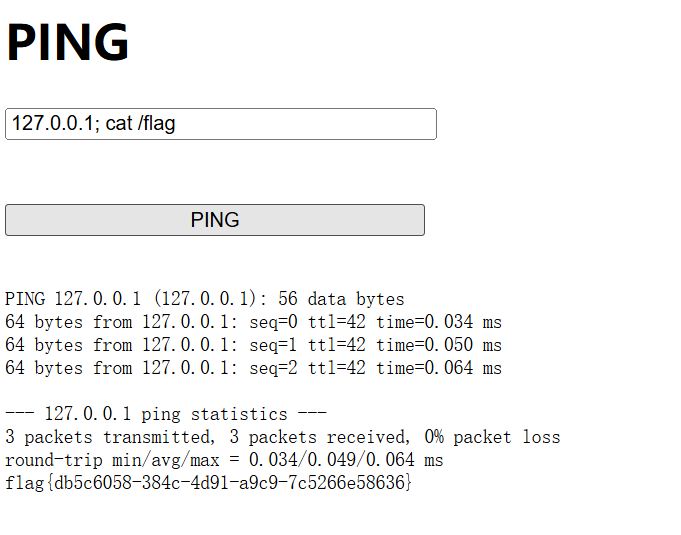Click the PING submit button
This screenshot has height=535, width=681.
pos(215,220)
